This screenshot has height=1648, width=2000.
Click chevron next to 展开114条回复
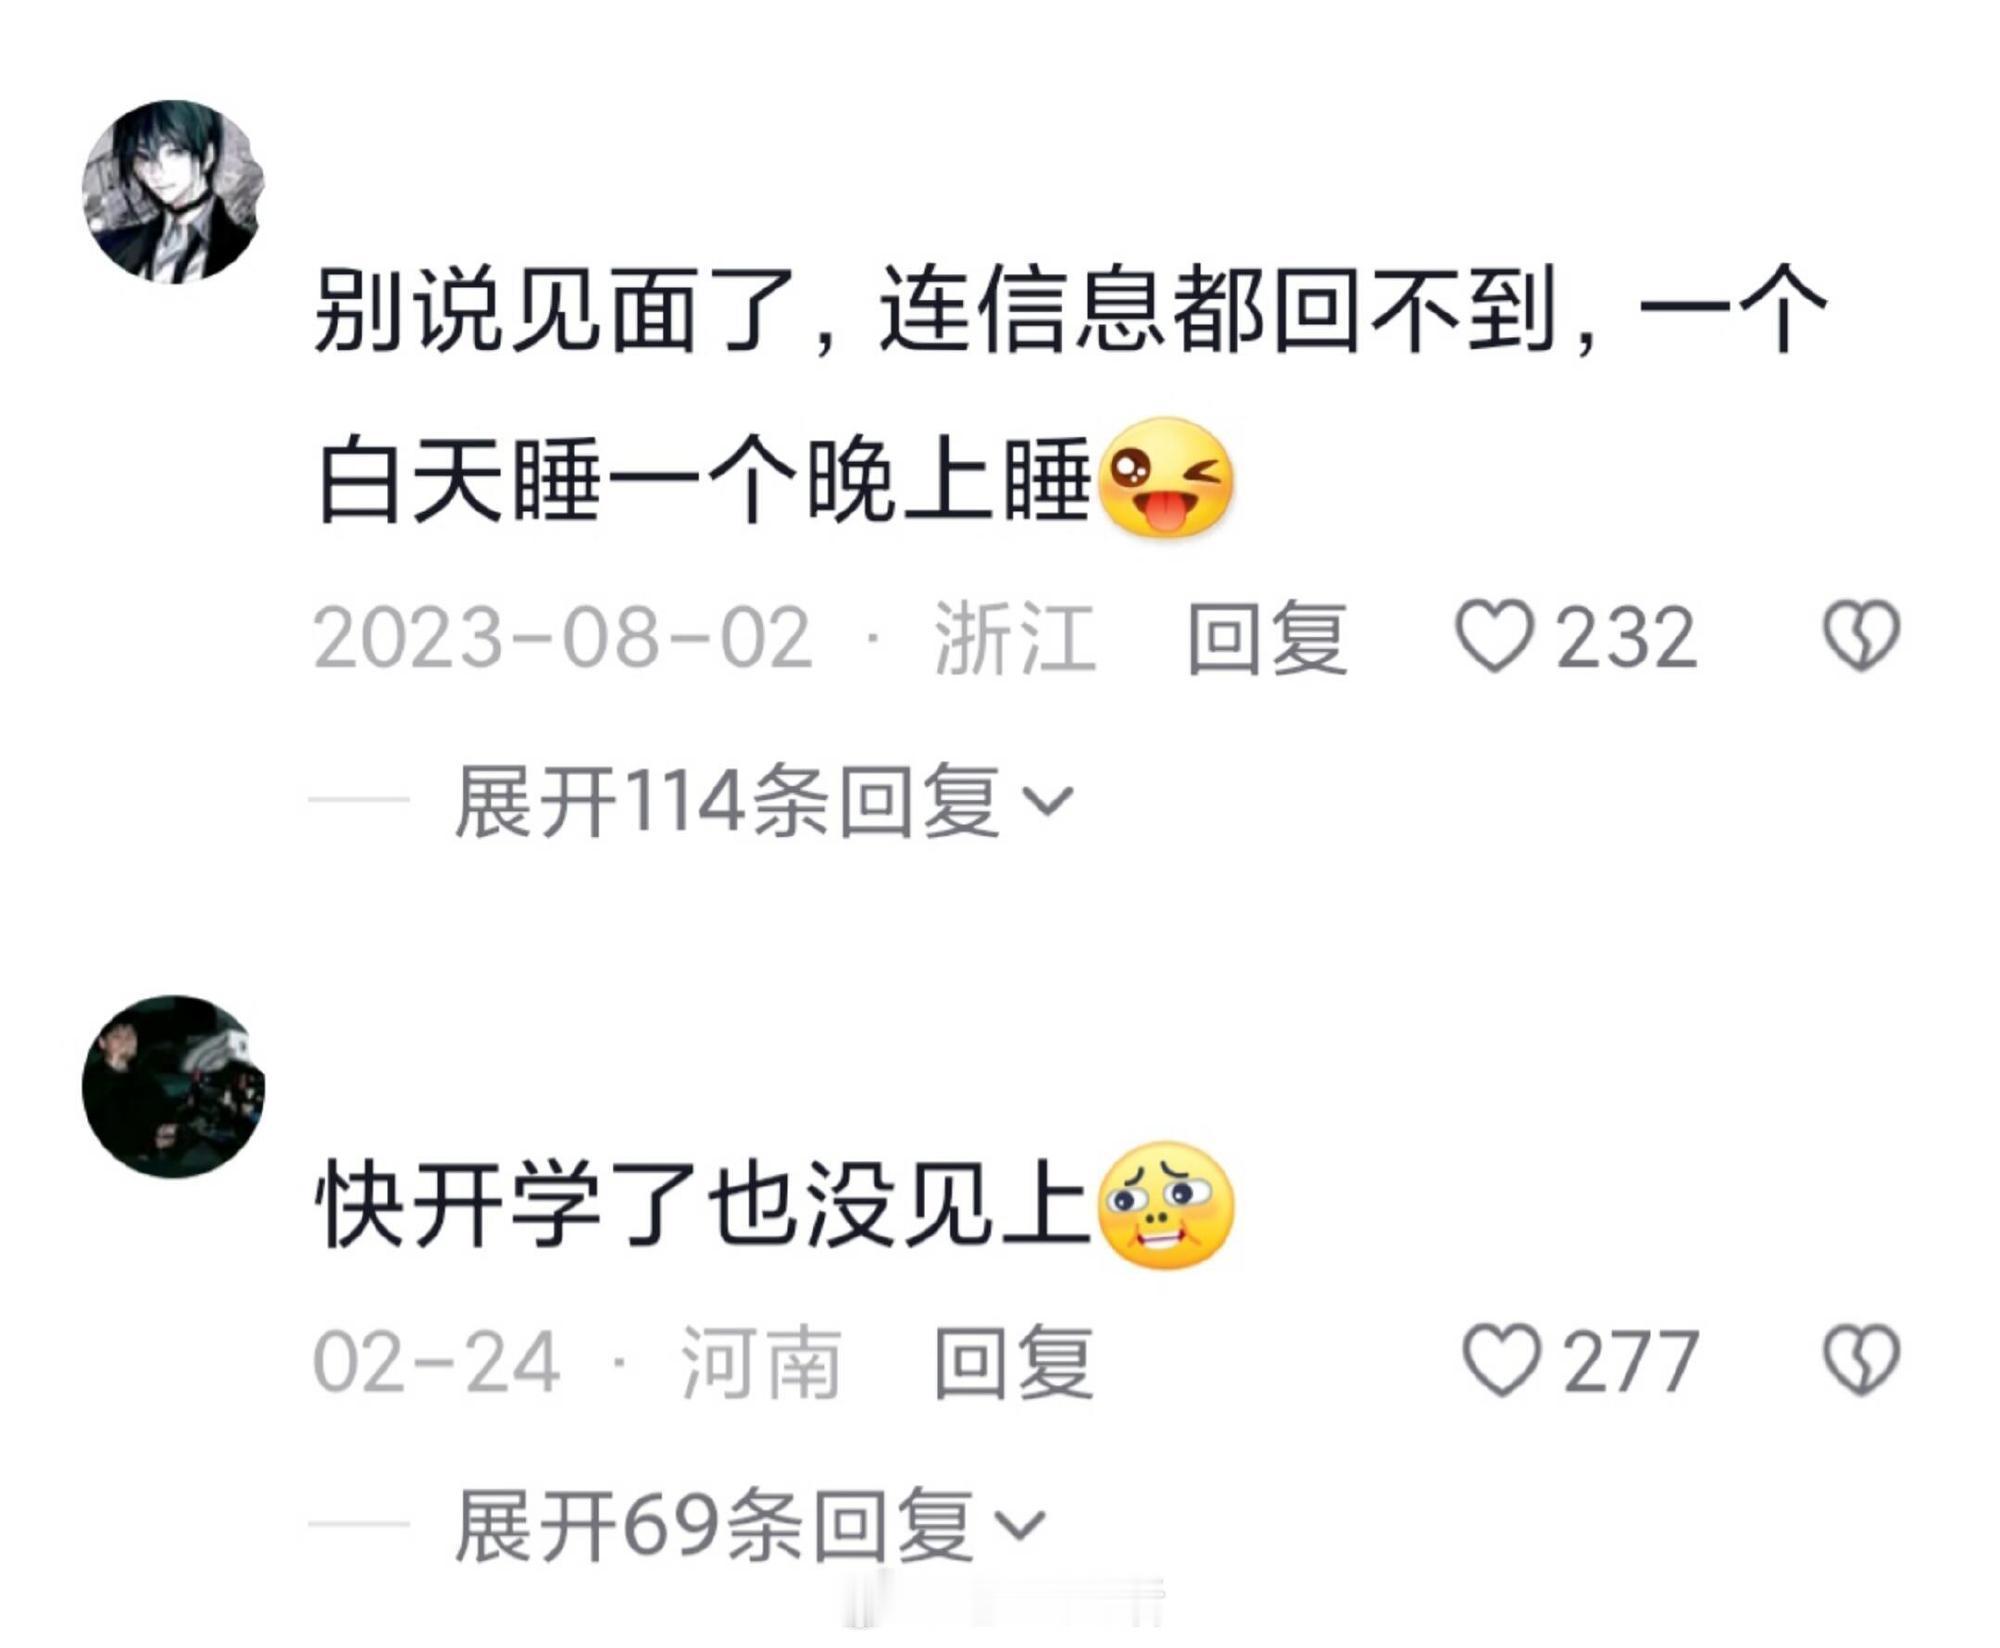(x=1047, y=802)
